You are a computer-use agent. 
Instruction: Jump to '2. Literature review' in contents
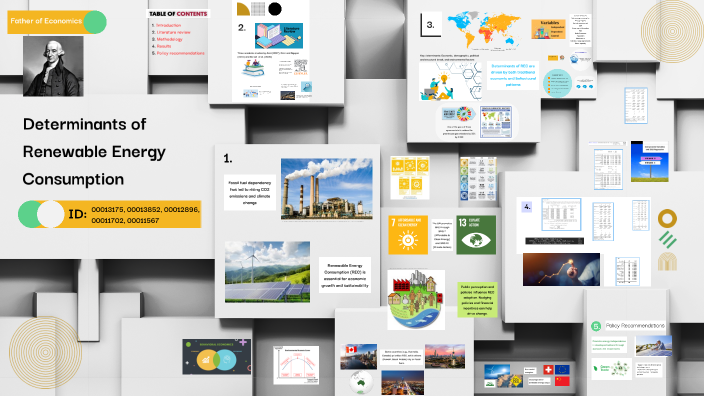(171, 32)
